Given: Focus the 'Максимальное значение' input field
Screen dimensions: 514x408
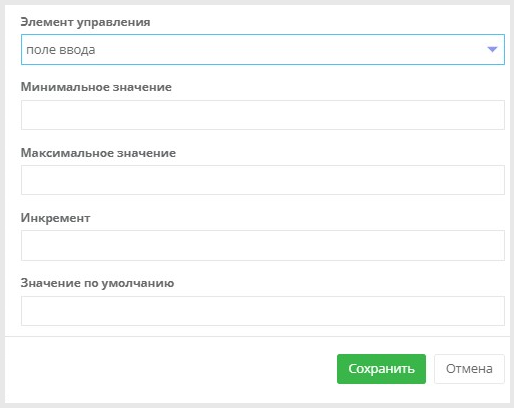Looking at the screenshot, I should point(263,180).
